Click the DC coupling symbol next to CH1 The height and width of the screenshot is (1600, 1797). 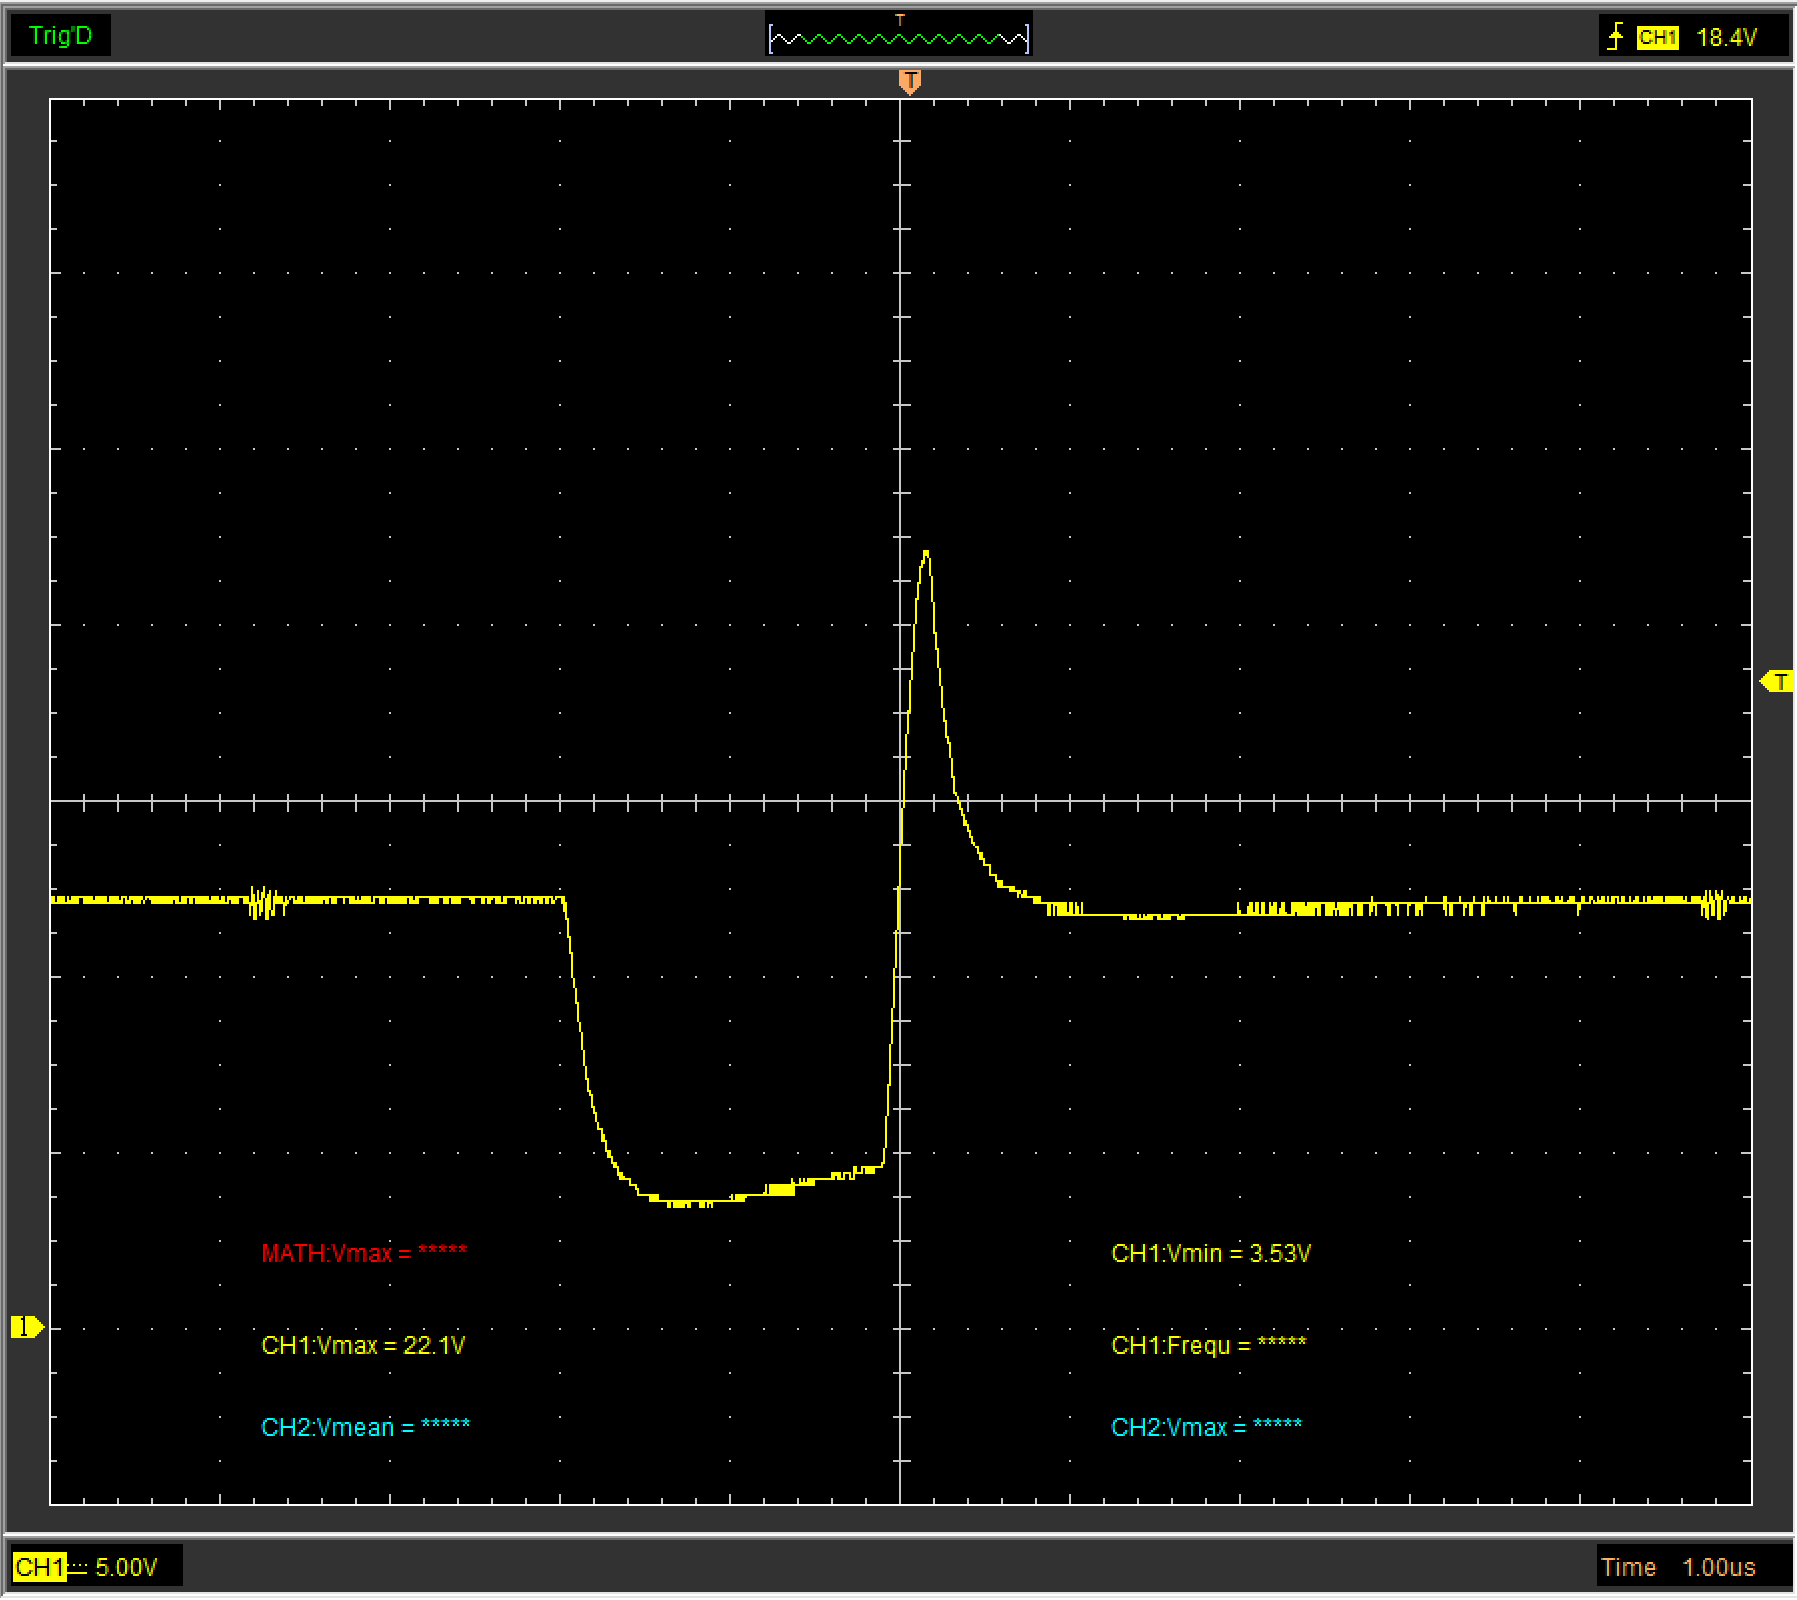click(78, 1567)
